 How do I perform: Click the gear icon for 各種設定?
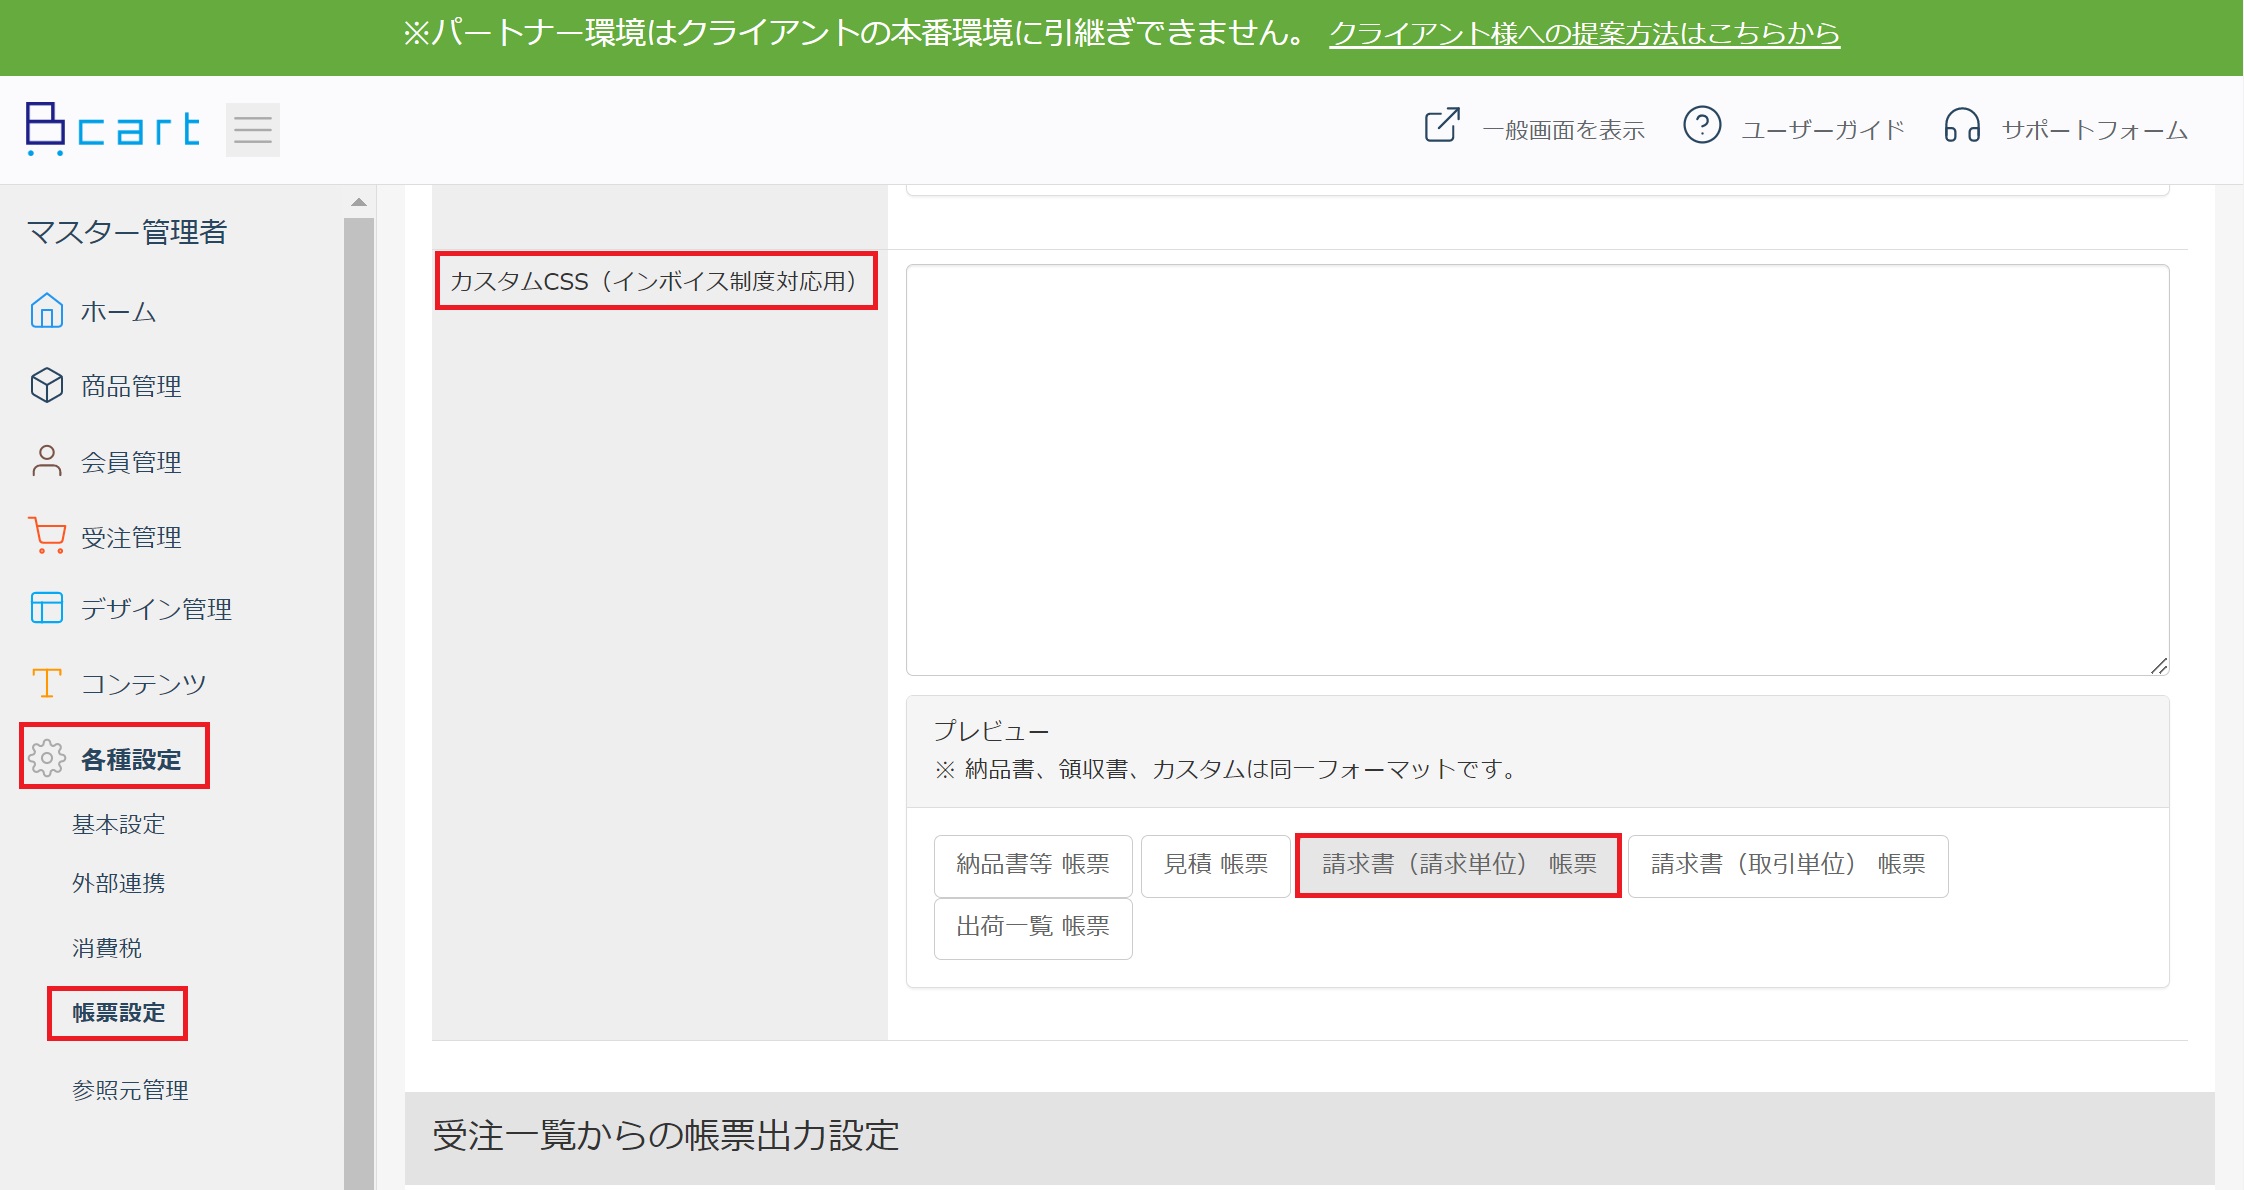pyautogui.click(x=47, y=759)
